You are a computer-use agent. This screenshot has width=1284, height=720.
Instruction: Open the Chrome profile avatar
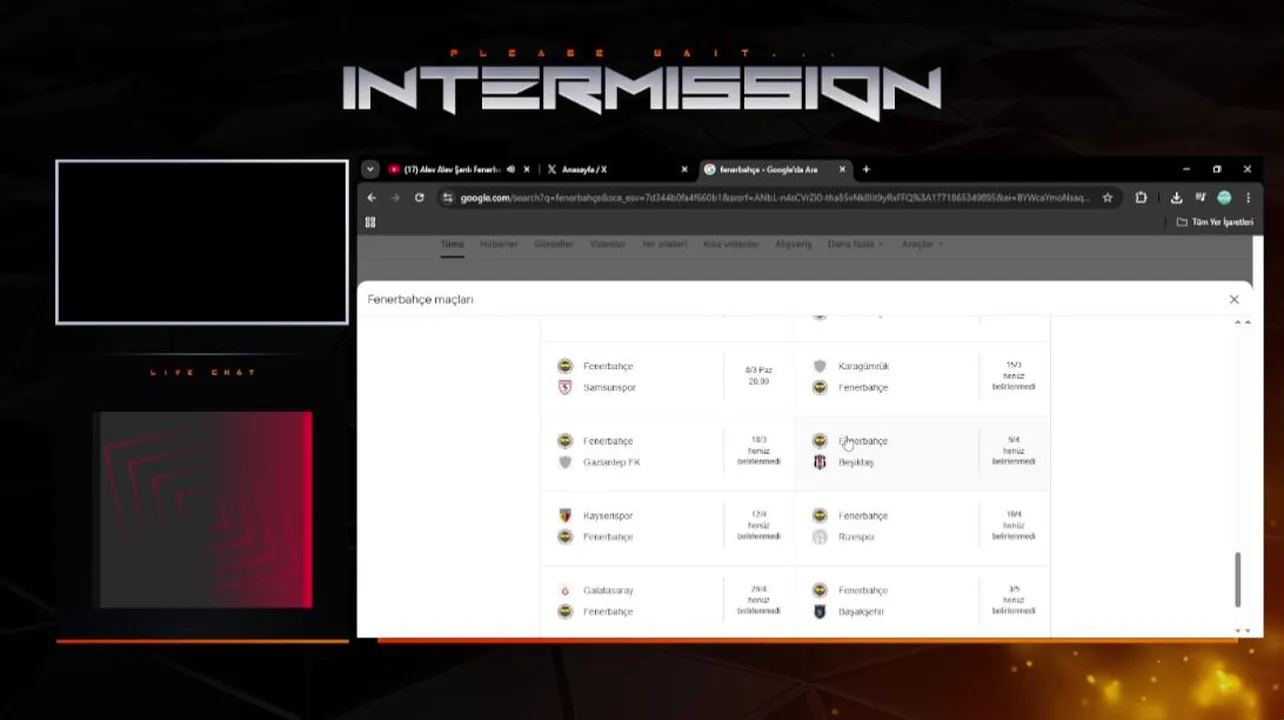[x=1224, y=198]
